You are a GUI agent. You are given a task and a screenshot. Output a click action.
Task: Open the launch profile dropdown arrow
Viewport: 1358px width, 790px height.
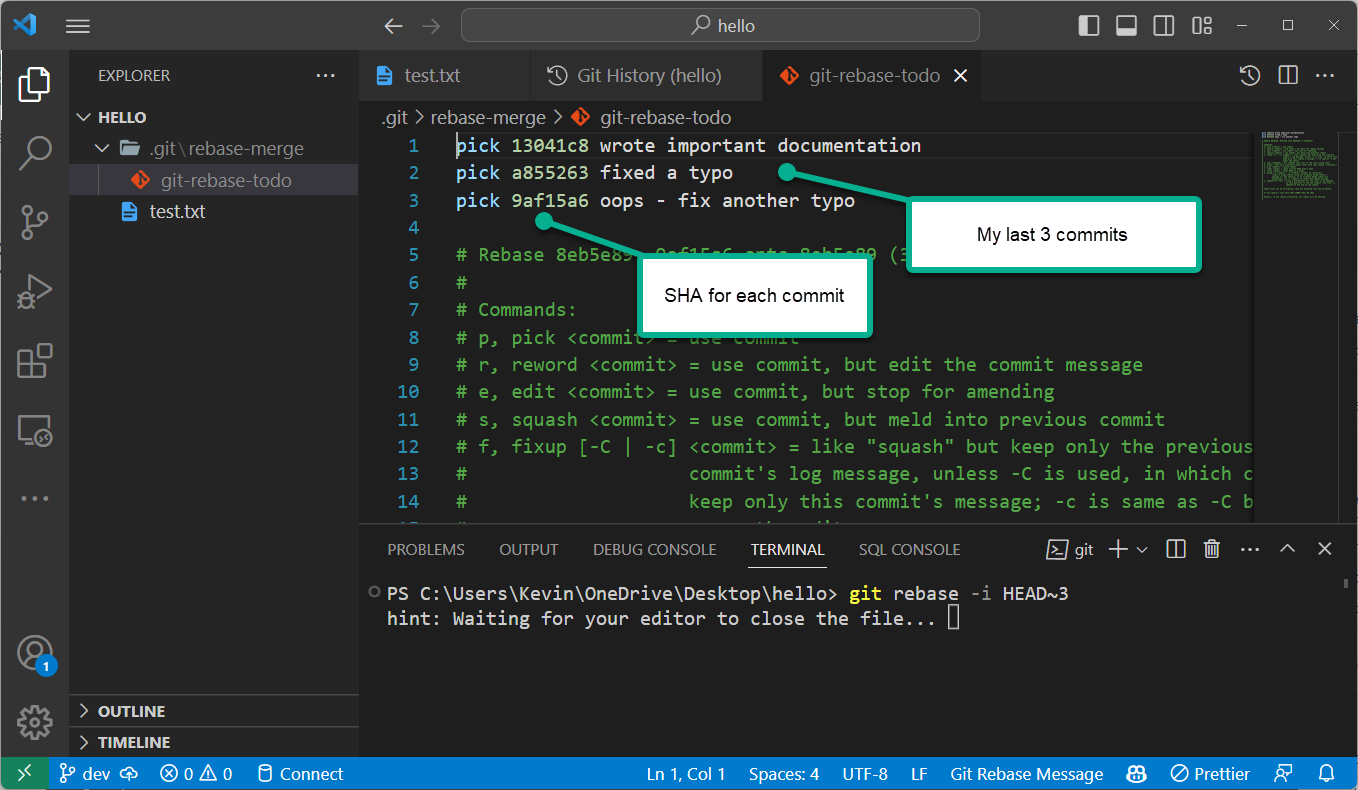[x=1142, y=549]
